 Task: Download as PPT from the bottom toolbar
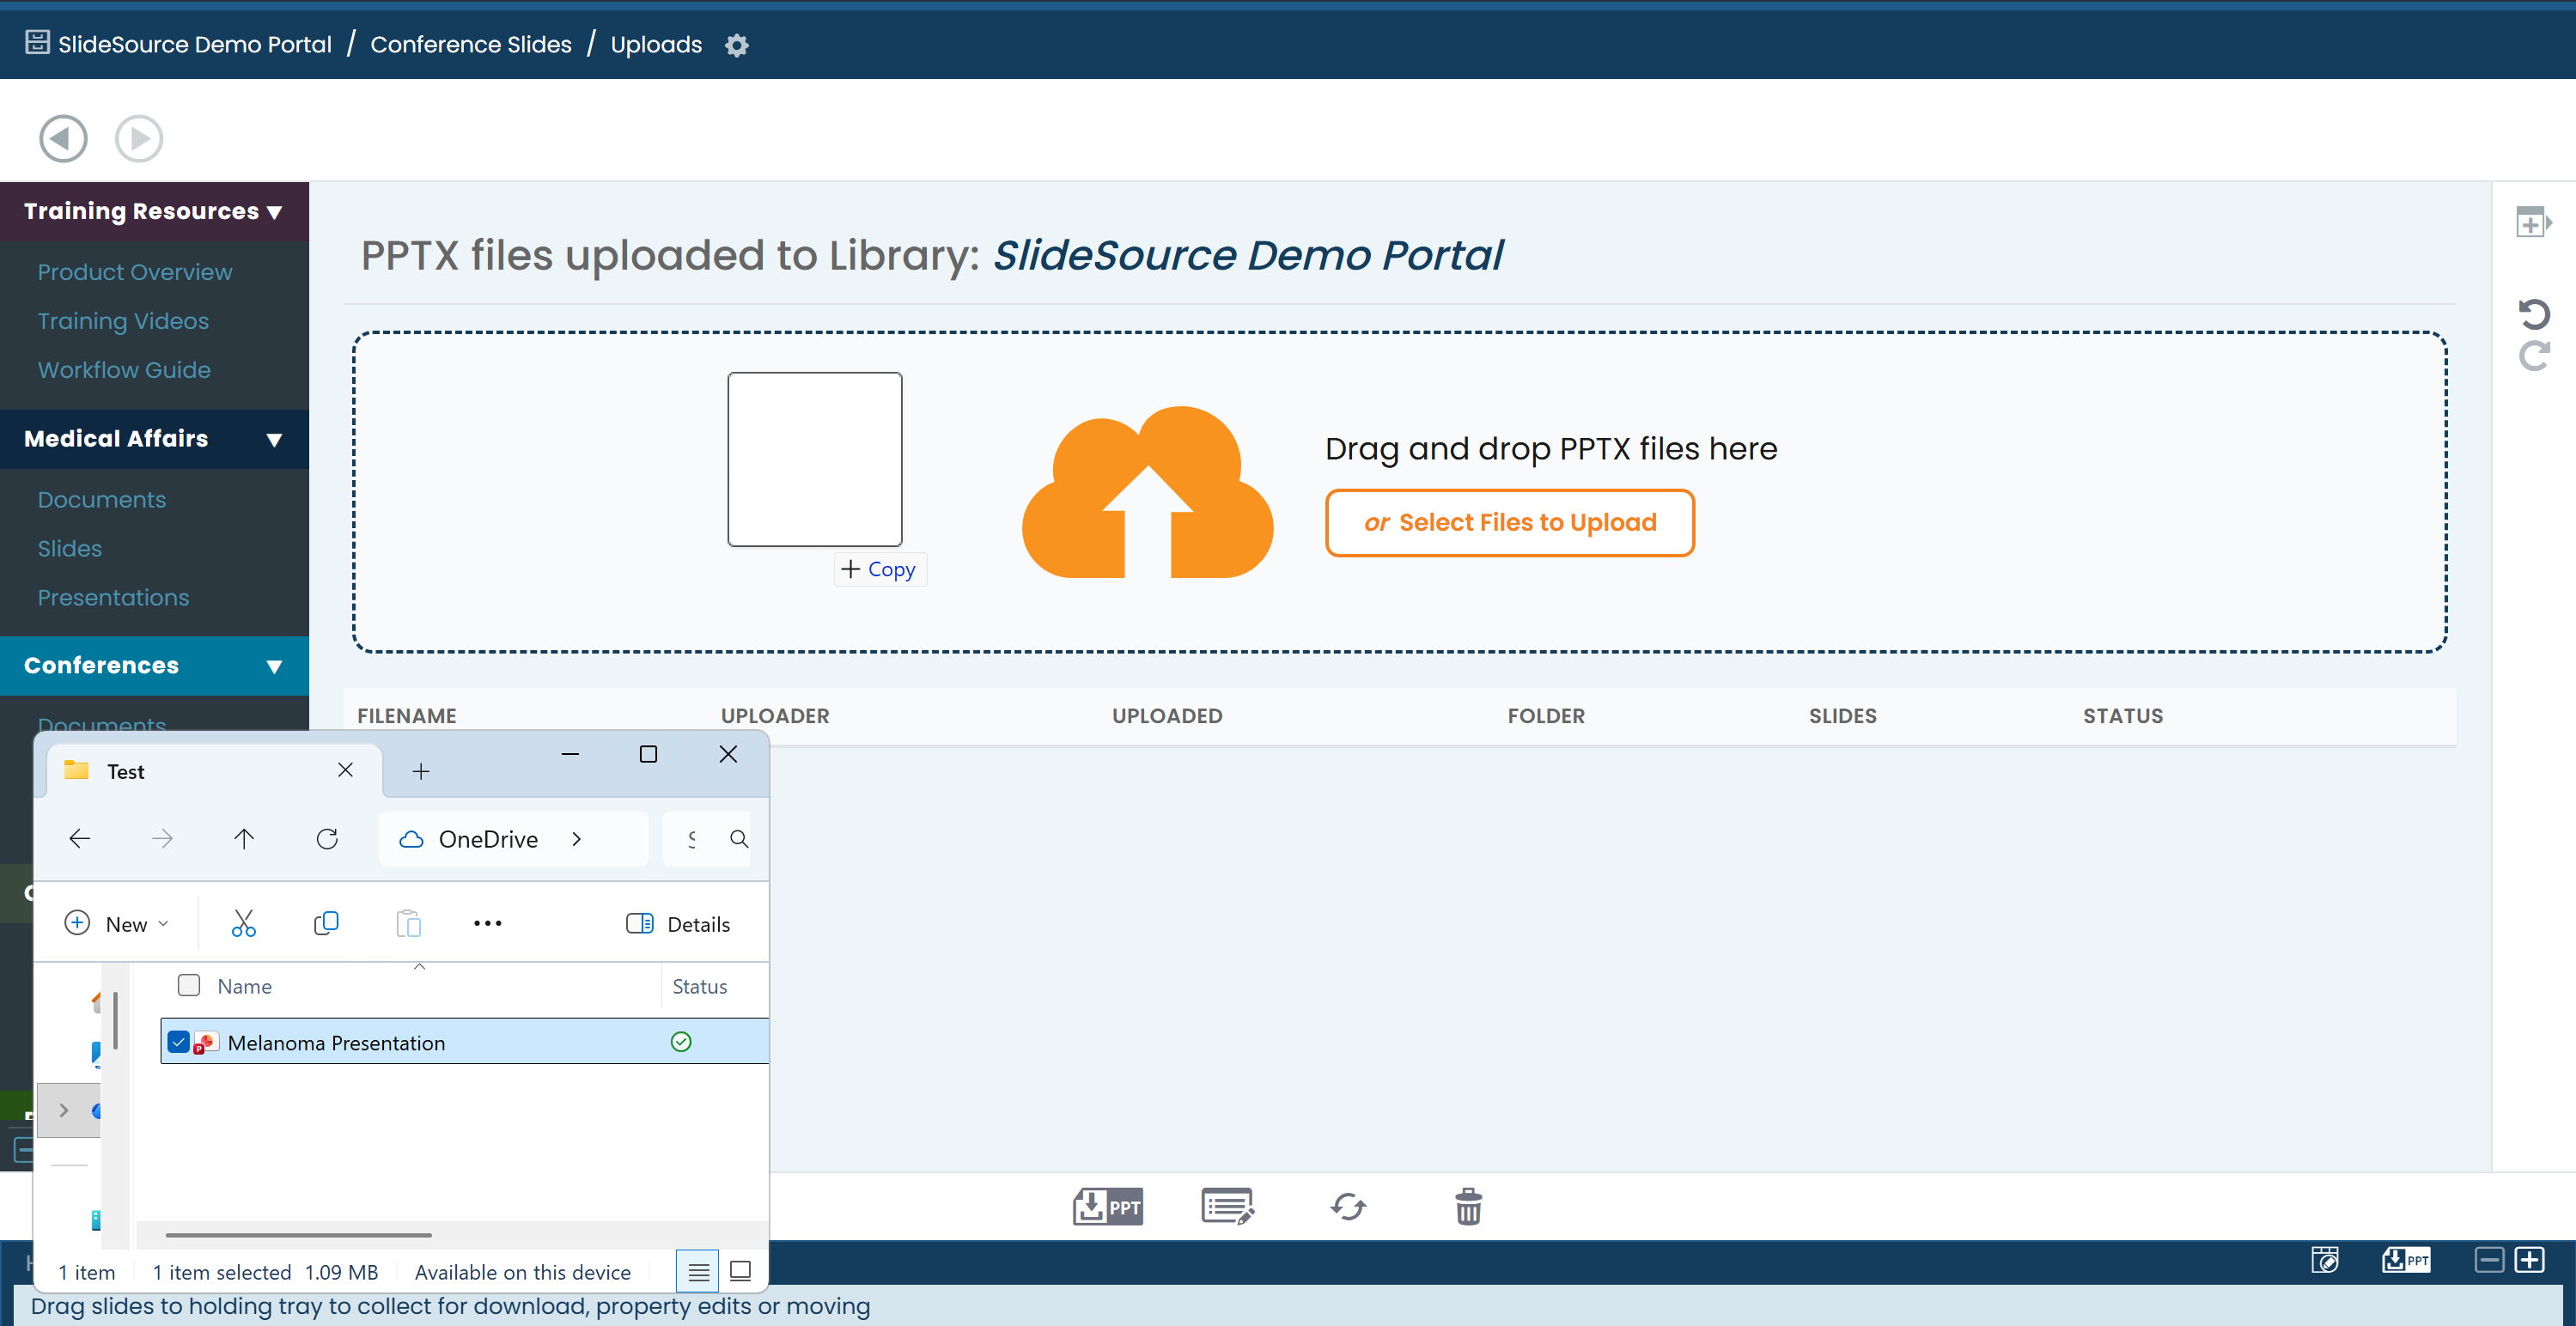1107,1206
